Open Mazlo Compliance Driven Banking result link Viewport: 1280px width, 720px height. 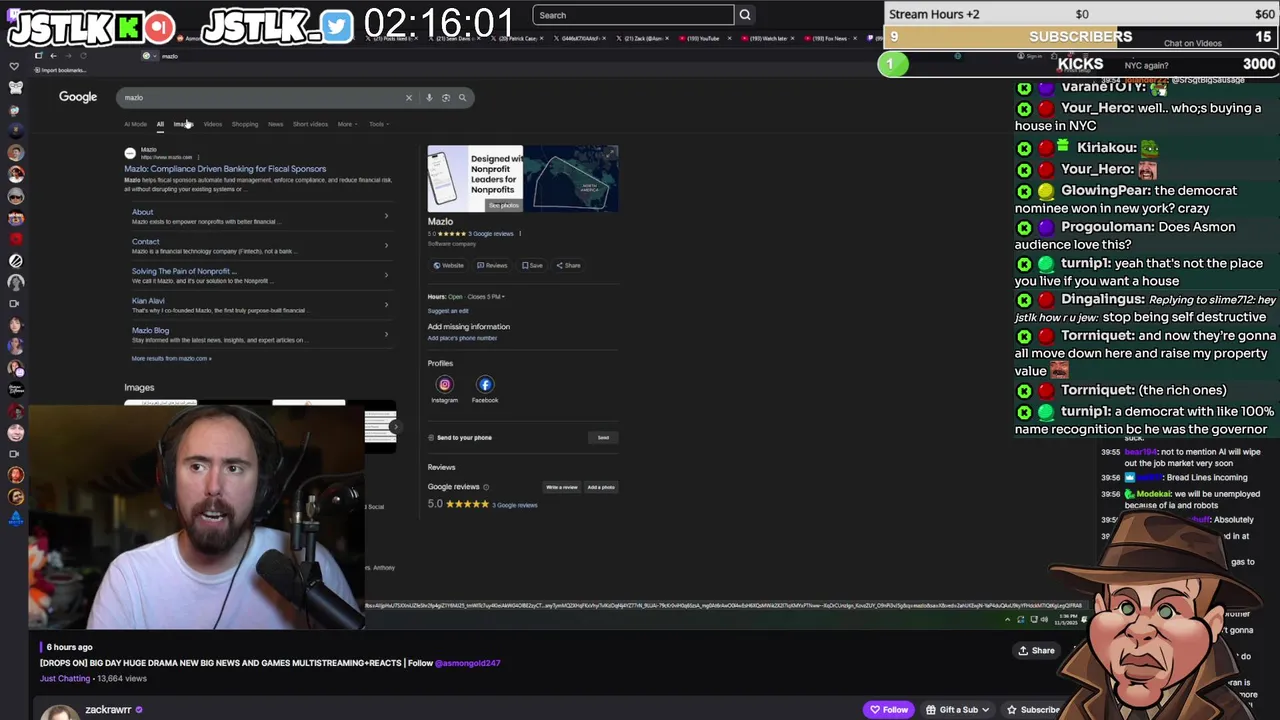click(225, 169)
